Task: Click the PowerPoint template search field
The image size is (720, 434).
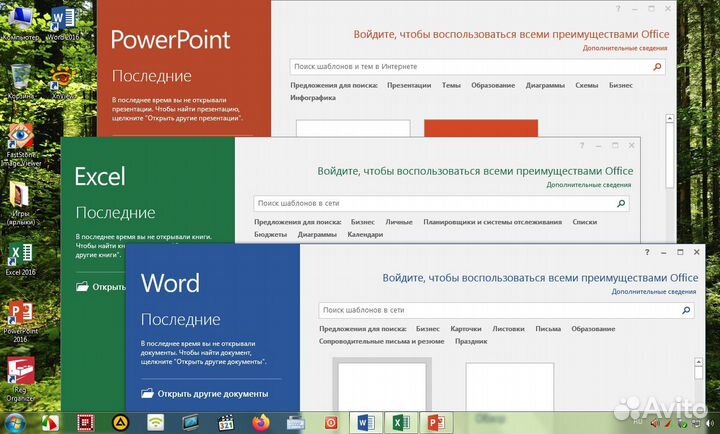Action: pyautogui.click(x=477, y=67)
